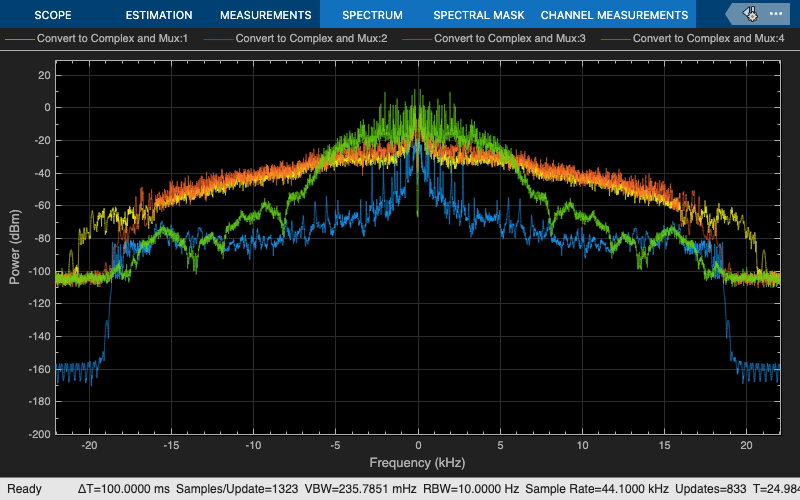This screenshot has height=500, width=800.
Task: Toggle legend entry Convert to Complex and Mux:4
Action: click(x=708, y=39)
